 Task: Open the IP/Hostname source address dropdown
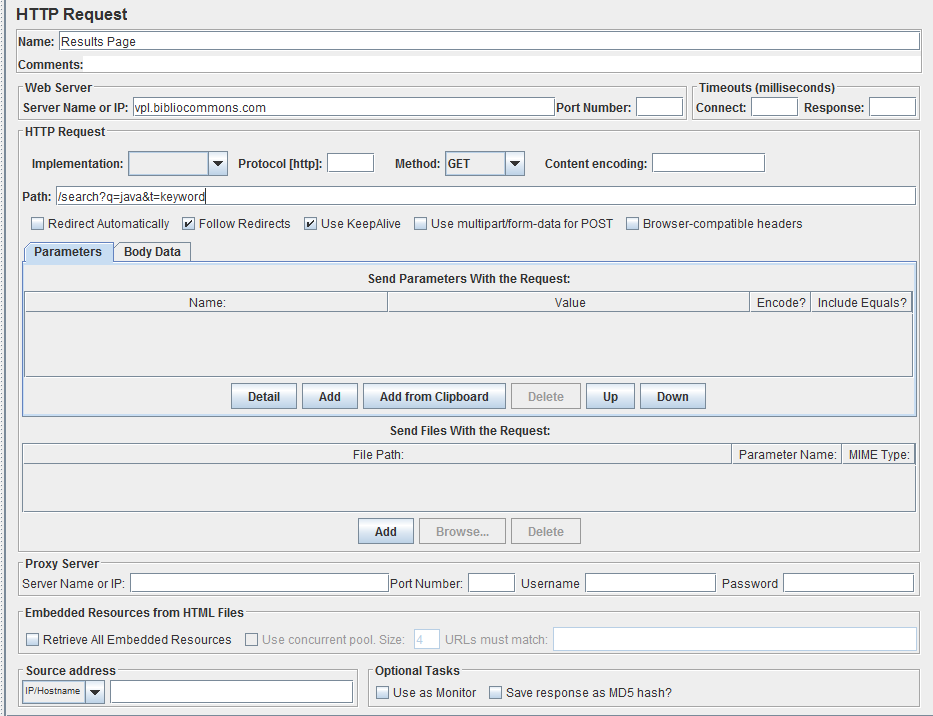94,691
